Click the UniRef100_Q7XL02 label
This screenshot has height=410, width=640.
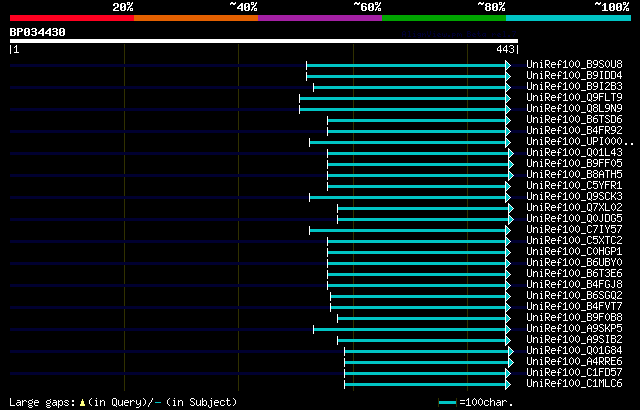click(574, 208)
